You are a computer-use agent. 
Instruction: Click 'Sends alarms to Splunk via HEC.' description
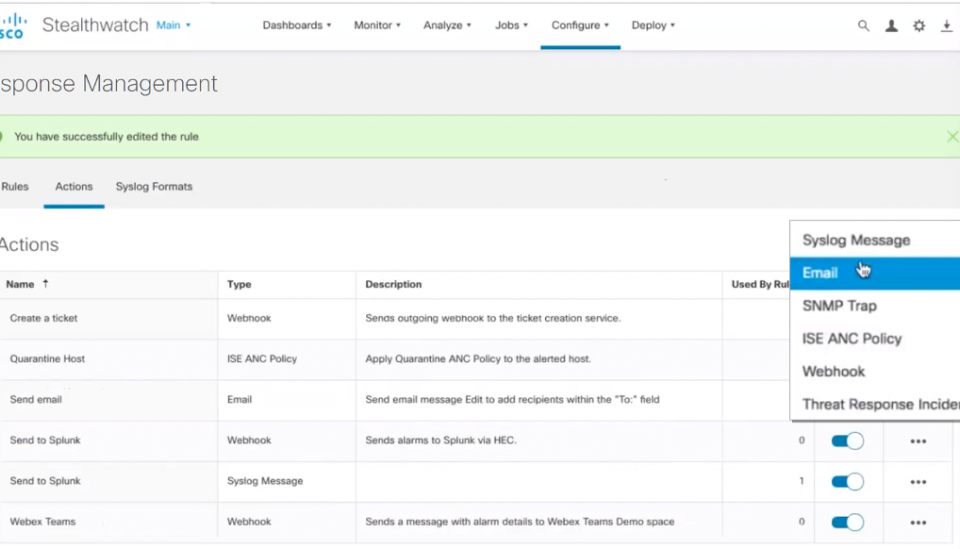click(x=441, y=440)
